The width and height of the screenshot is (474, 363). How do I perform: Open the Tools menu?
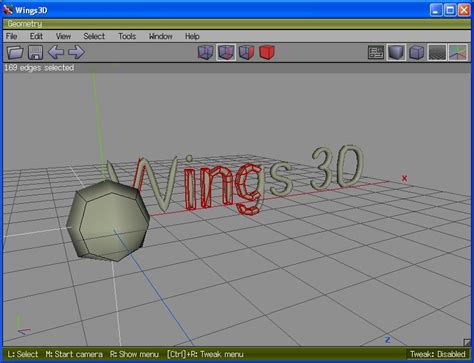tap(127, 36)
